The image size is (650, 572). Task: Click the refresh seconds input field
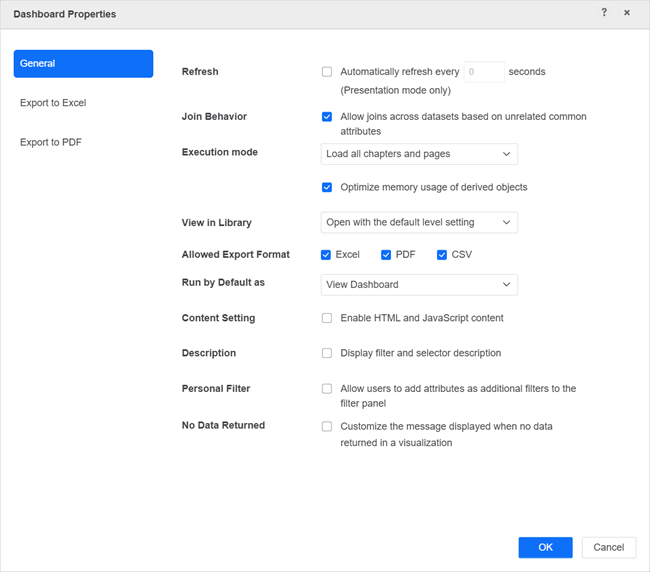pyautogui.click(x=484, y=72)
